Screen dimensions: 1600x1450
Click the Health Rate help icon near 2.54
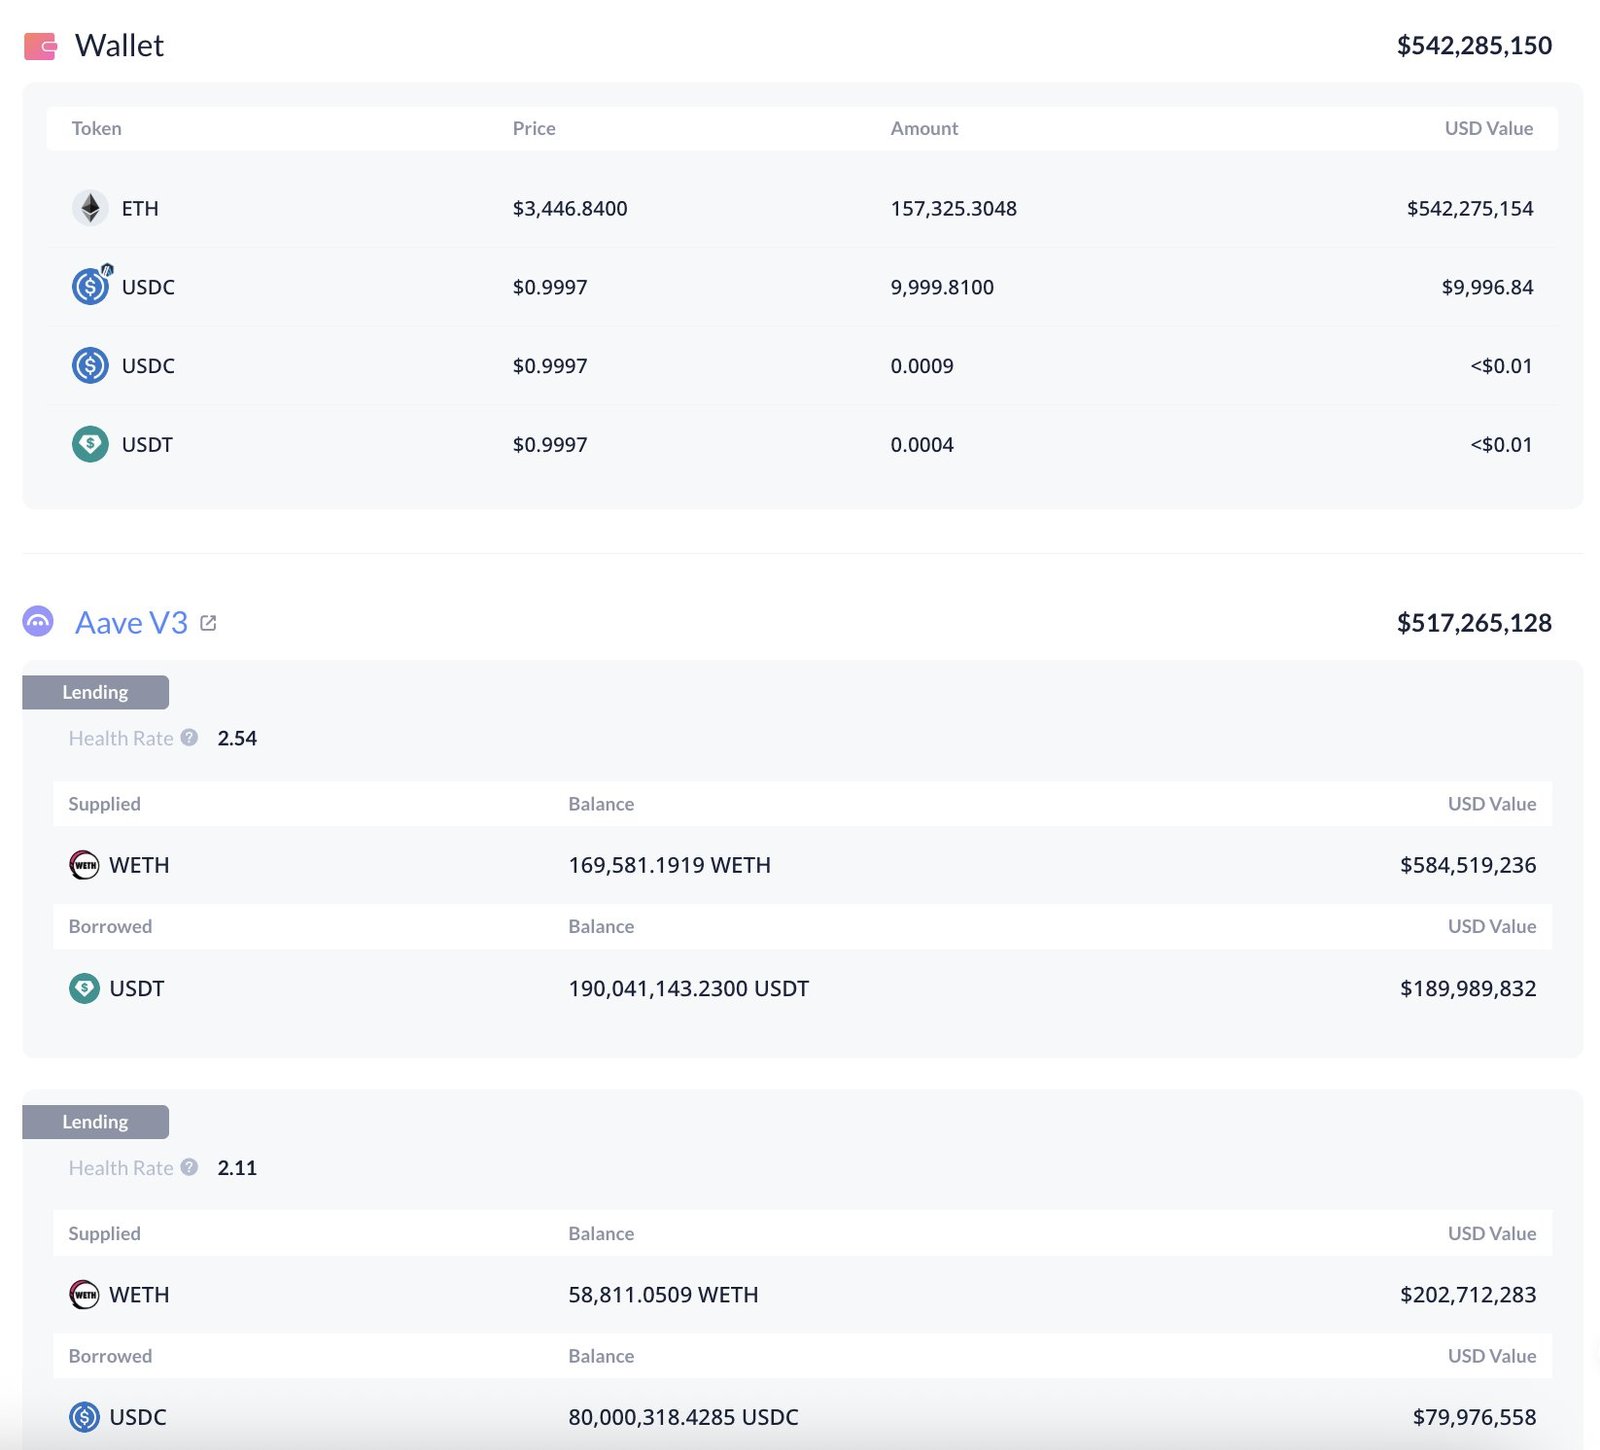click(x=189, y=737)
